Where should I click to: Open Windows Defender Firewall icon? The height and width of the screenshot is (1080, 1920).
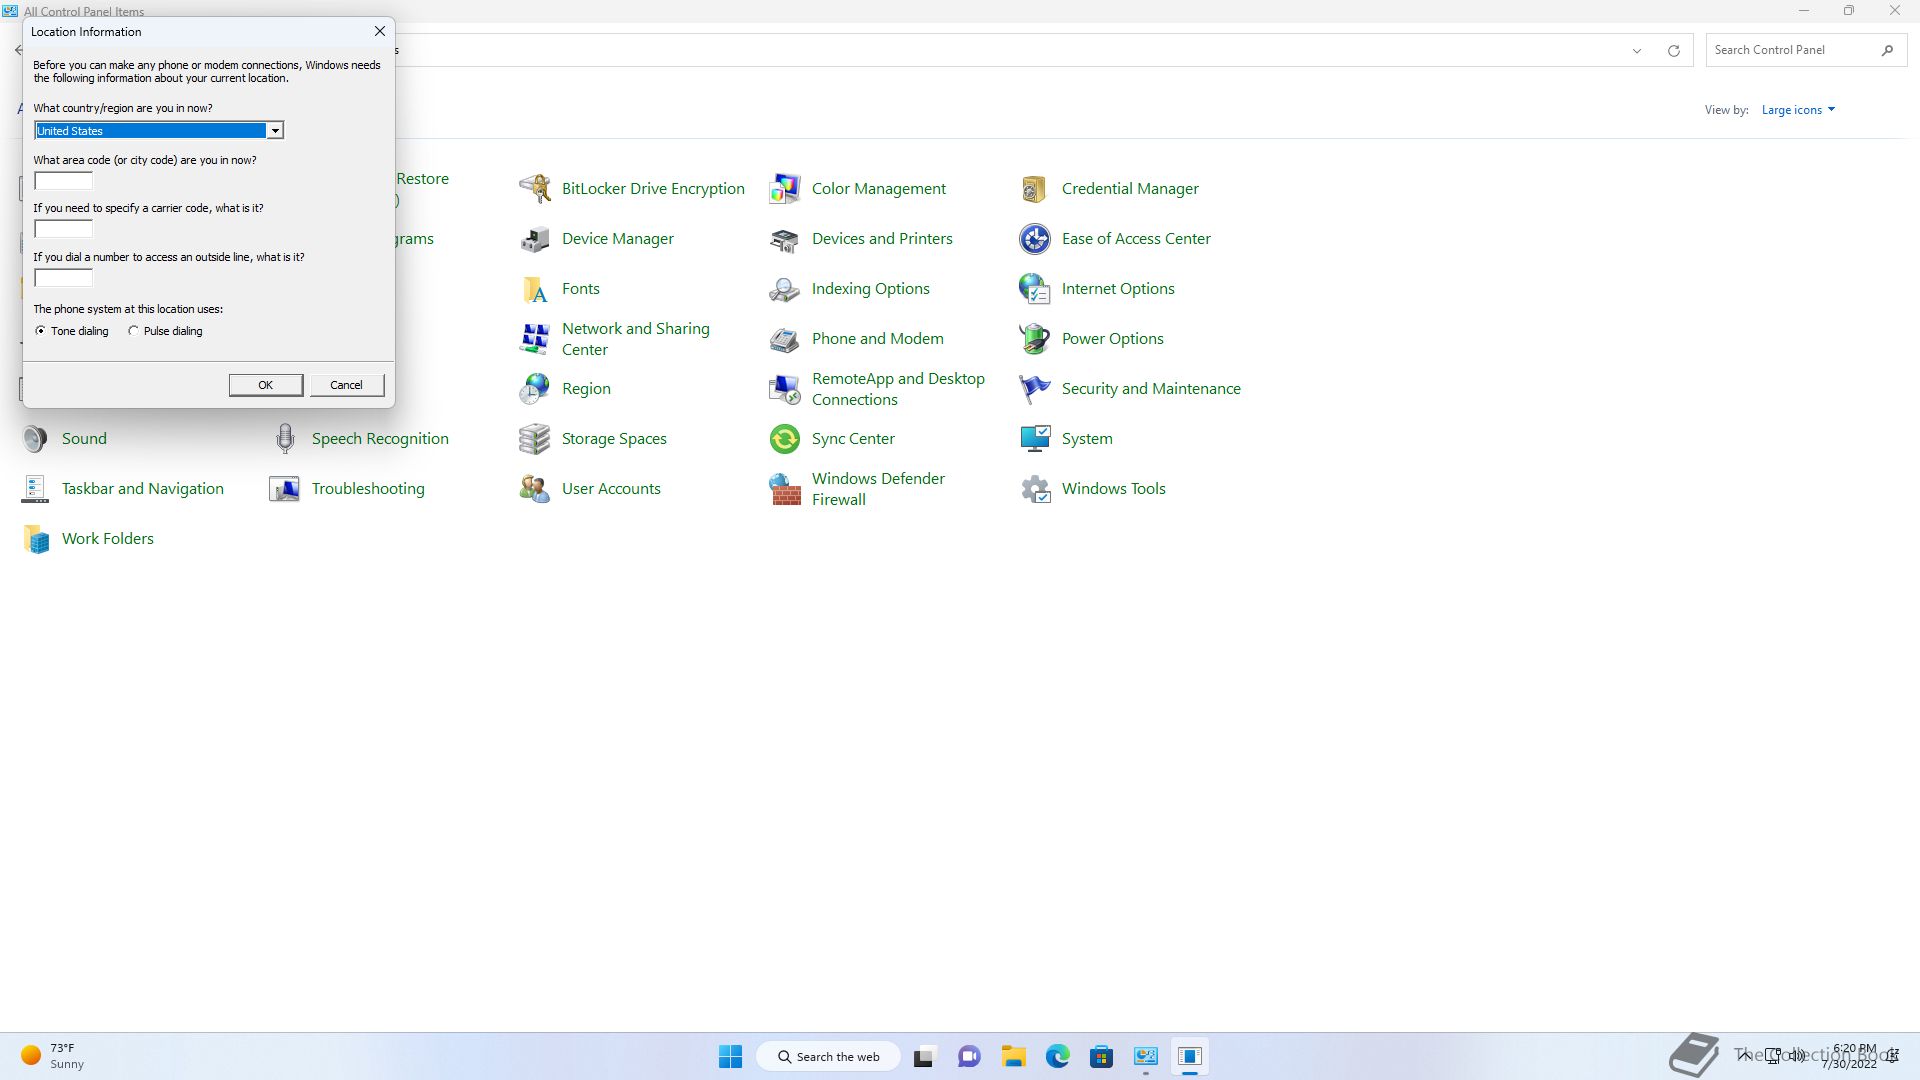pos(785,488)
